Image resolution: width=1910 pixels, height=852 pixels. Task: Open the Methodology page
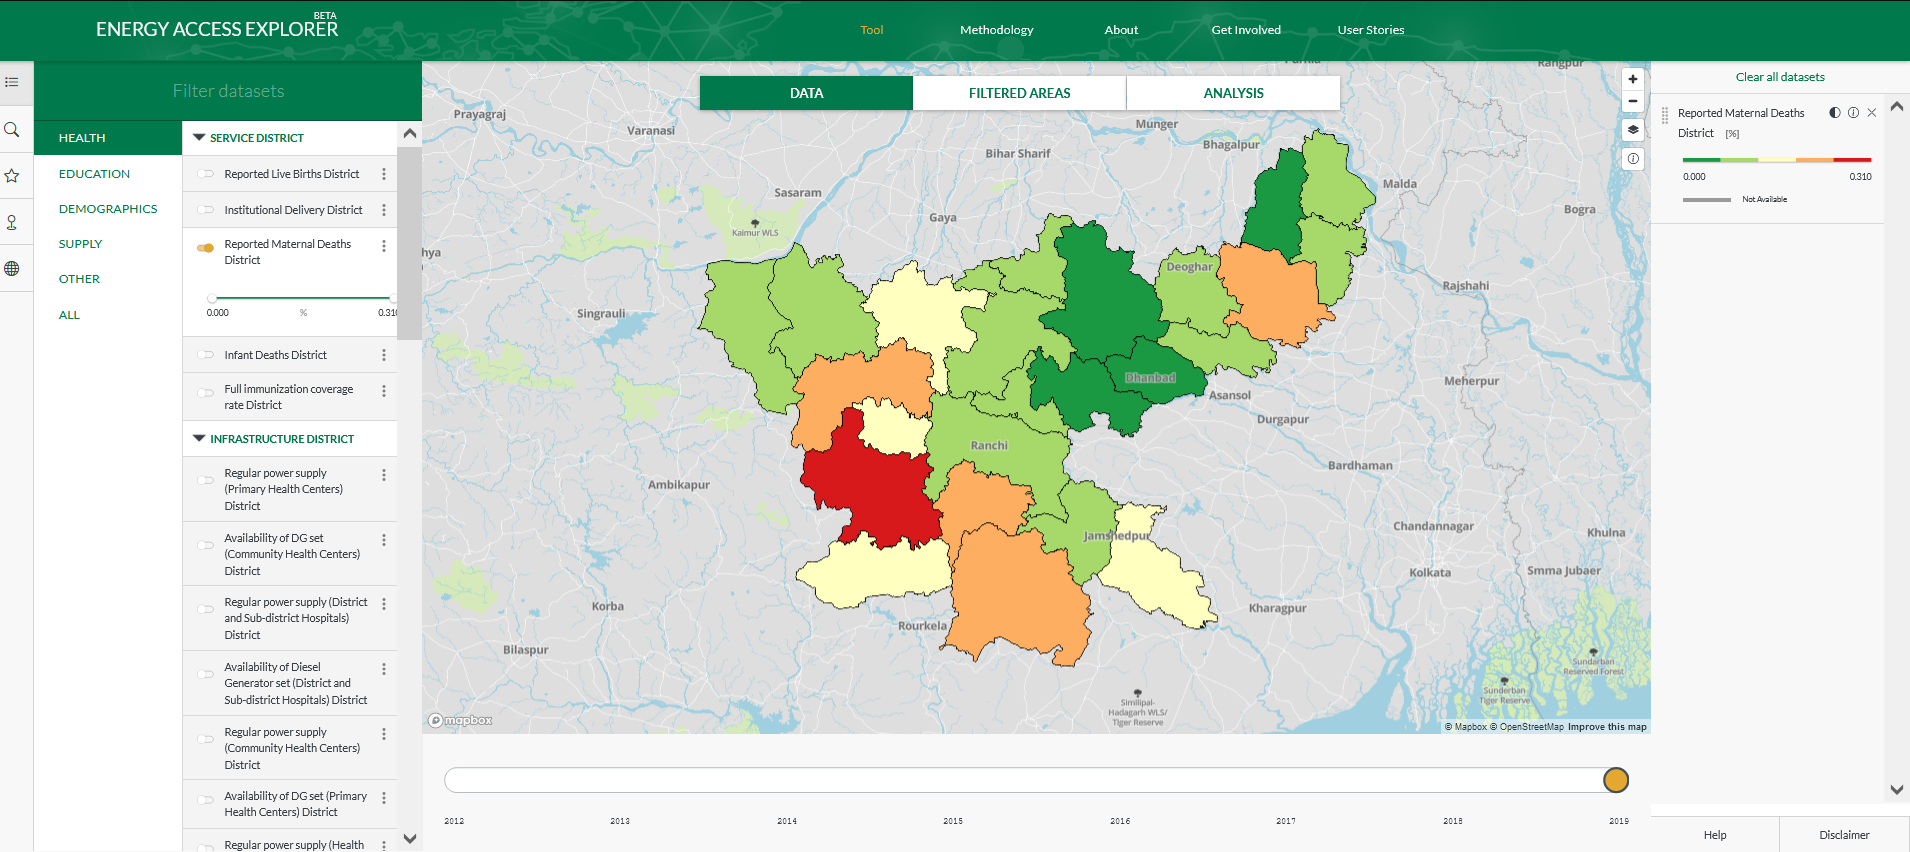(996, 30)
